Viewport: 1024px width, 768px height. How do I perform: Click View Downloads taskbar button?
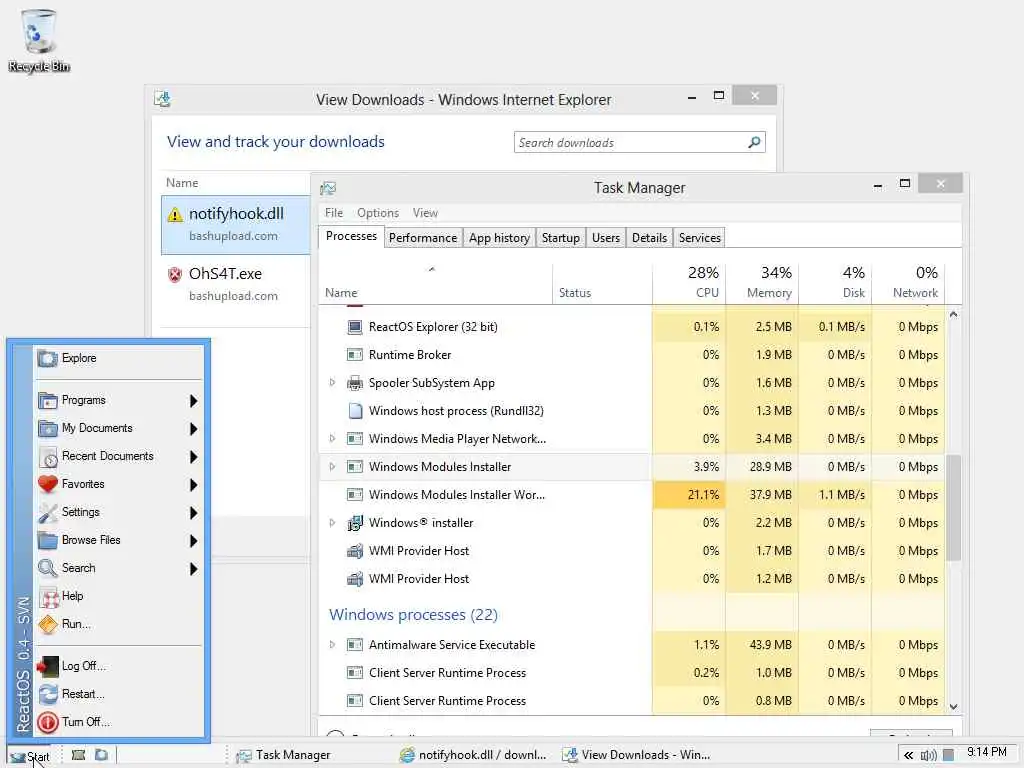pyautogui.click(x=636, y=756)
